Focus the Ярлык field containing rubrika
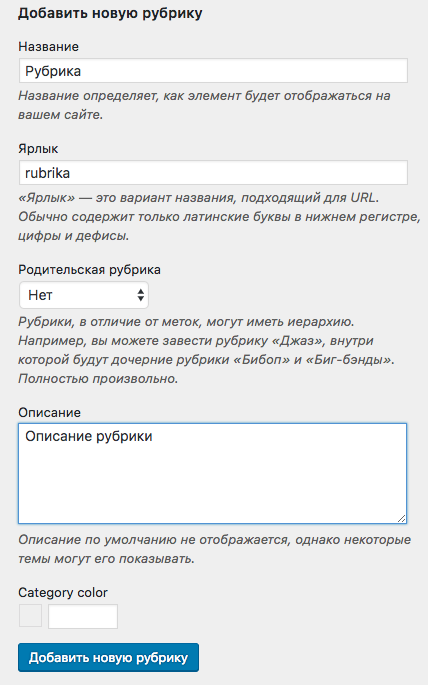Viewport: 428px width, 685px height. point(213,173)
